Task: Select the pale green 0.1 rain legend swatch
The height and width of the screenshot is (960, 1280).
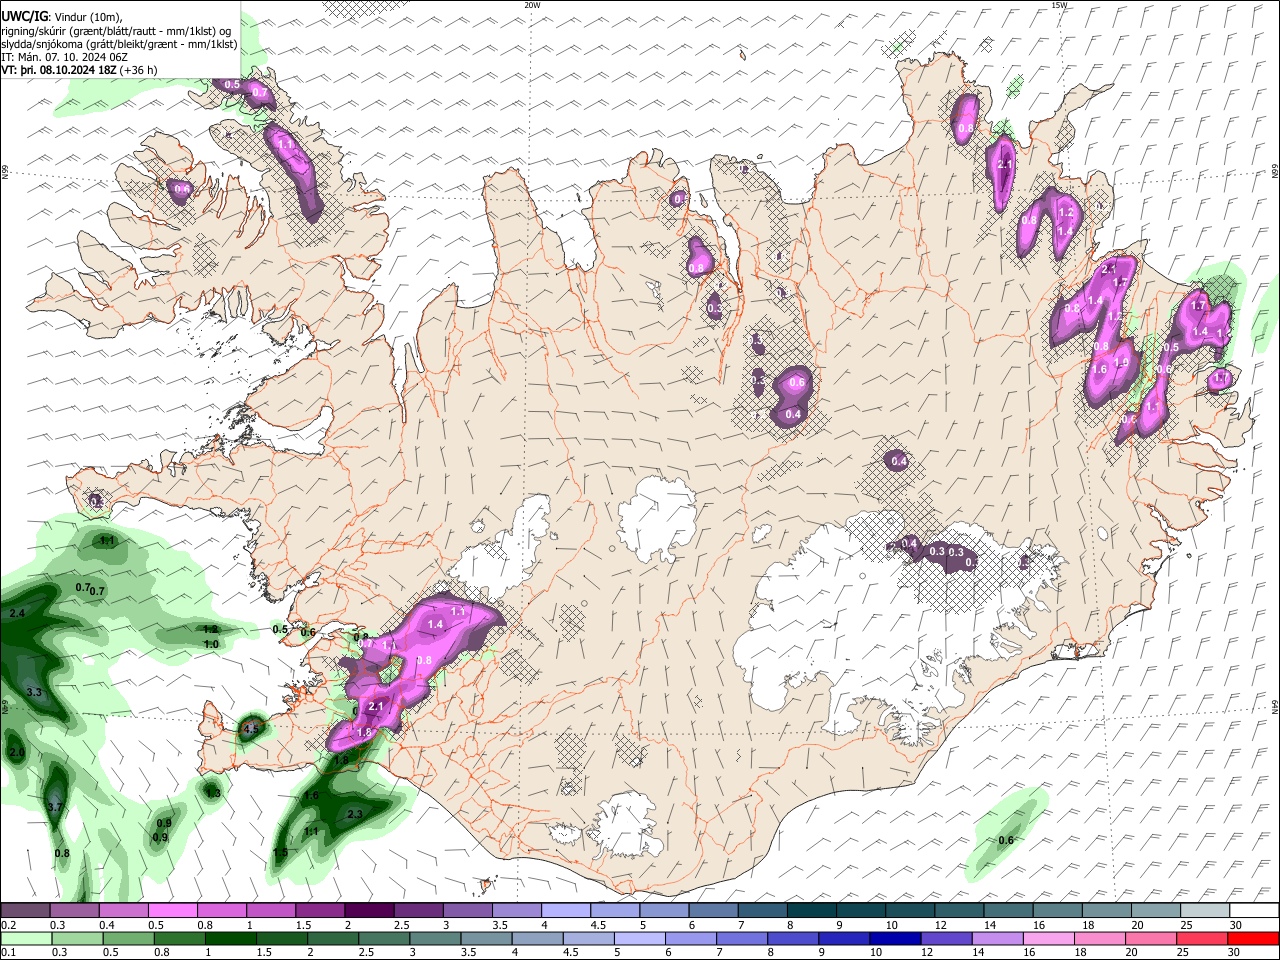Action: coord(26,938)
